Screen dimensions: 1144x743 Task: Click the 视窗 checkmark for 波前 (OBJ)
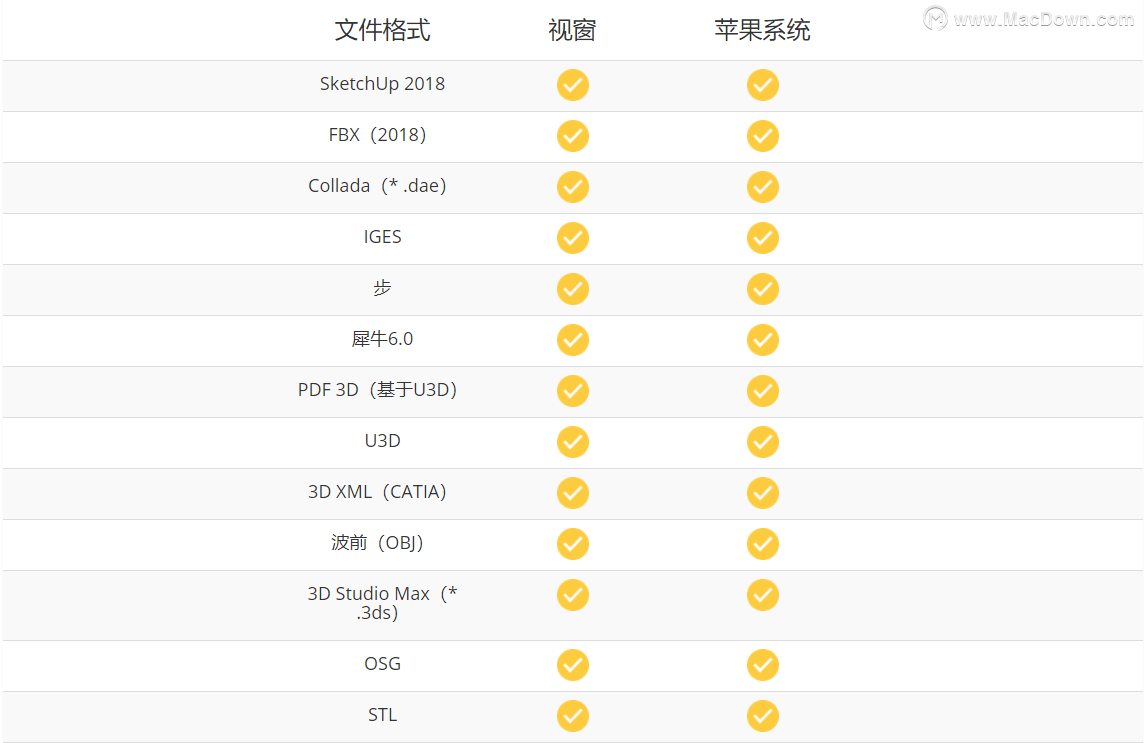tap(573, 544)
